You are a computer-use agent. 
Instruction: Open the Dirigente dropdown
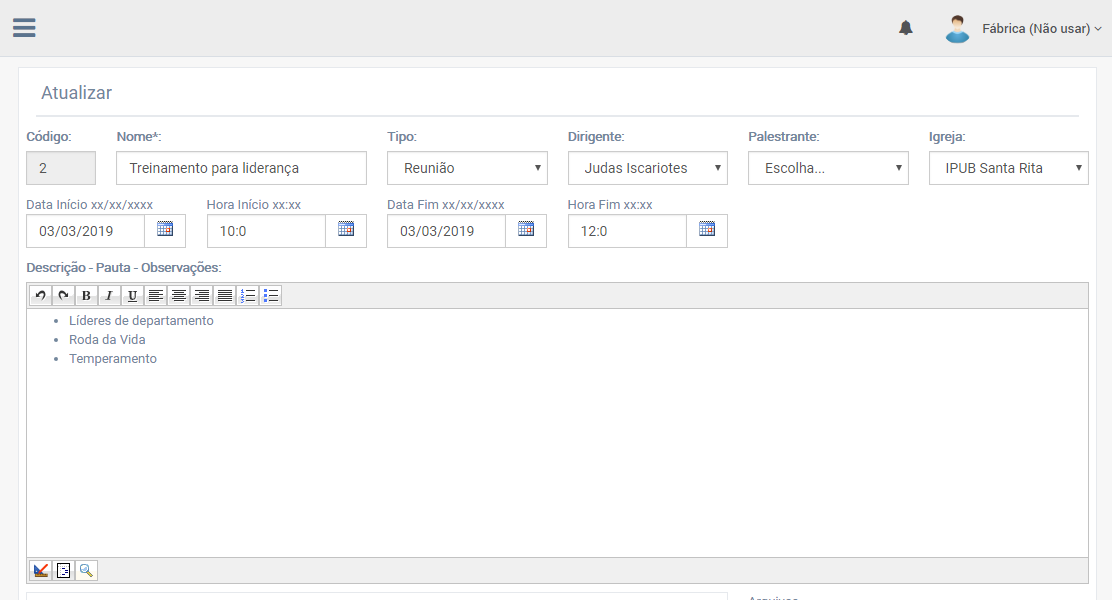(647, 168)
